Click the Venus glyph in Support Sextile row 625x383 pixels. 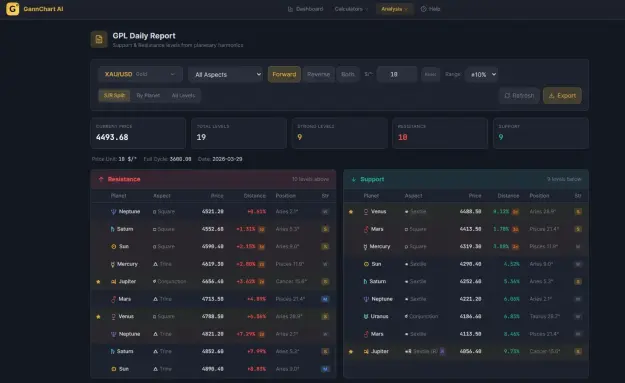[366, 212]
